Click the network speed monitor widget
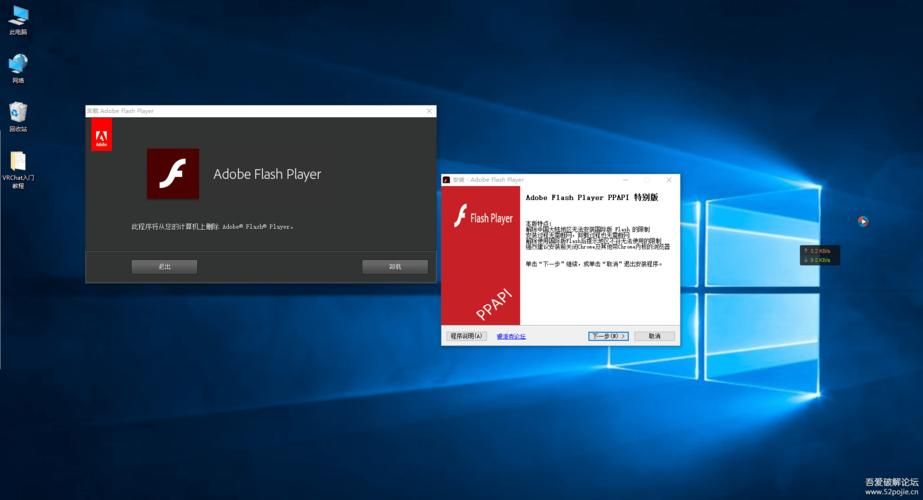Screen dimensions: 923x500 pos(816,255)
